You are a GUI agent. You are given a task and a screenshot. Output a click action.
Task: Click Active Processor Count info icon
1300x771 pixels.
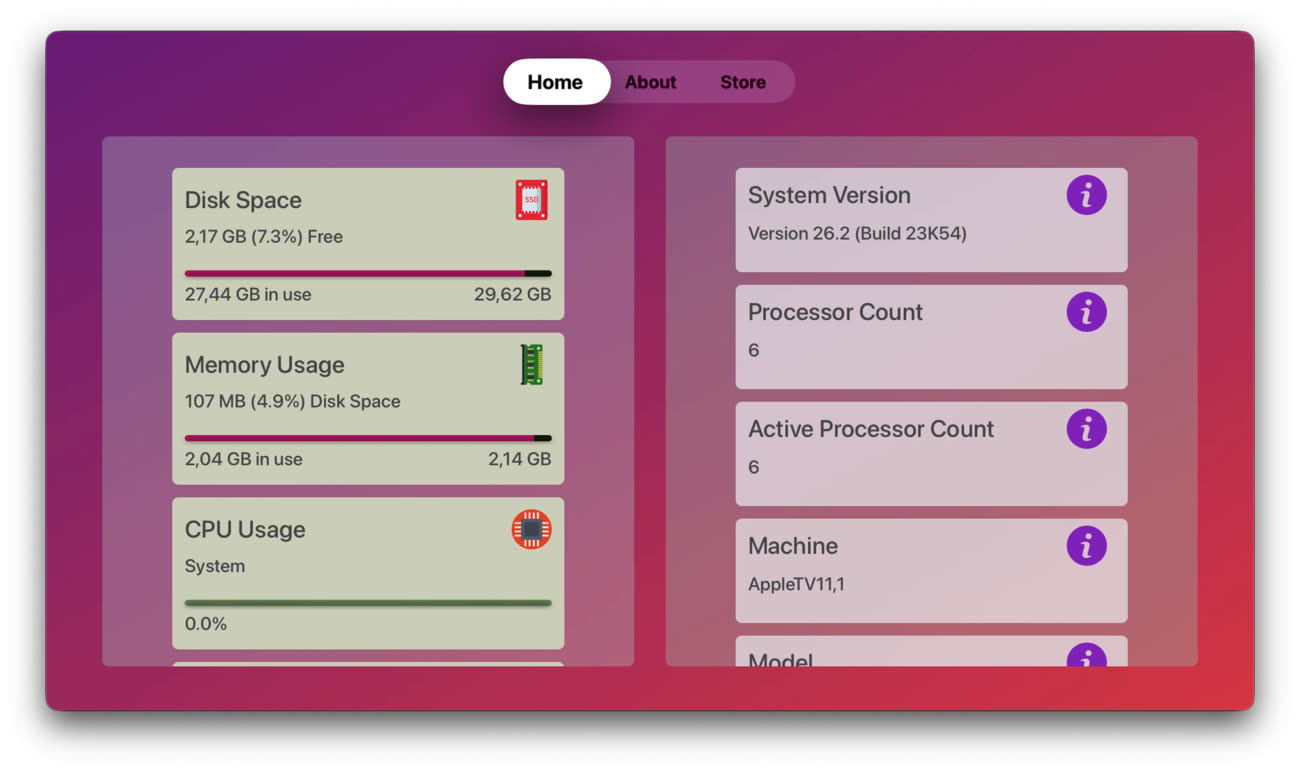pos(1086,429)
